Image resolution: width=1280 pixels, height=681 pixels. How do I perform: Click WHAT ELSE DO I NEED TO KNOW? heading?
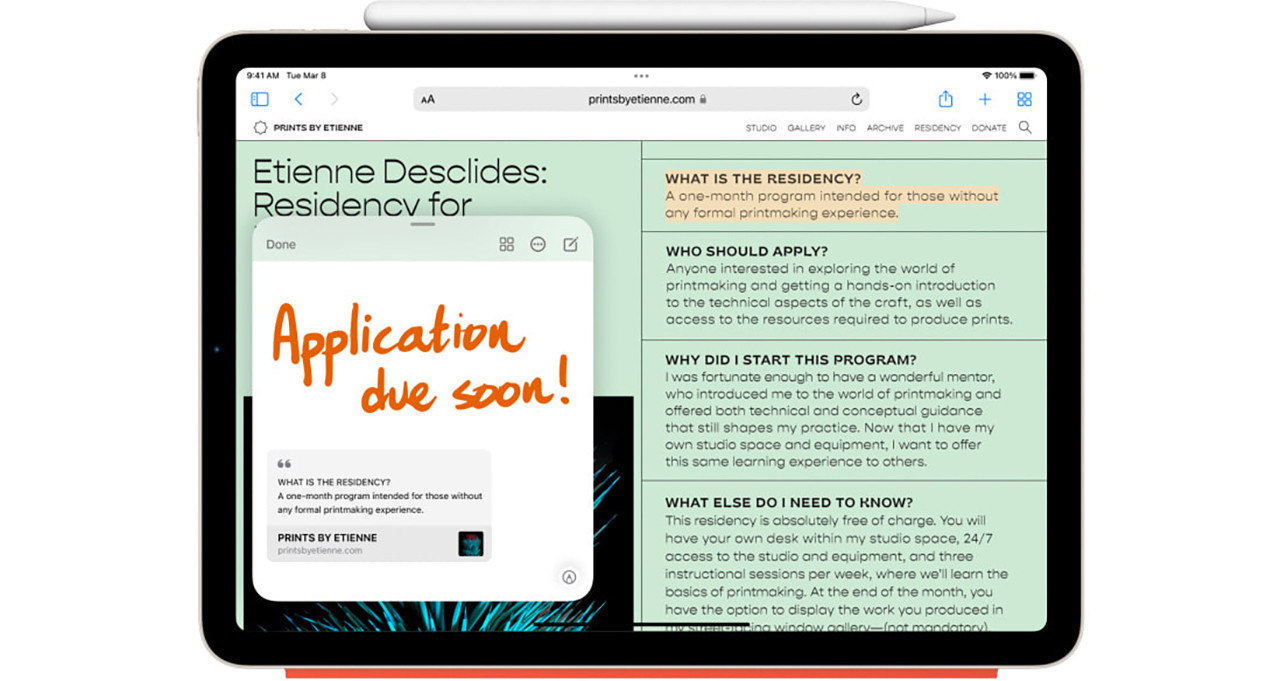click(789, 503)
